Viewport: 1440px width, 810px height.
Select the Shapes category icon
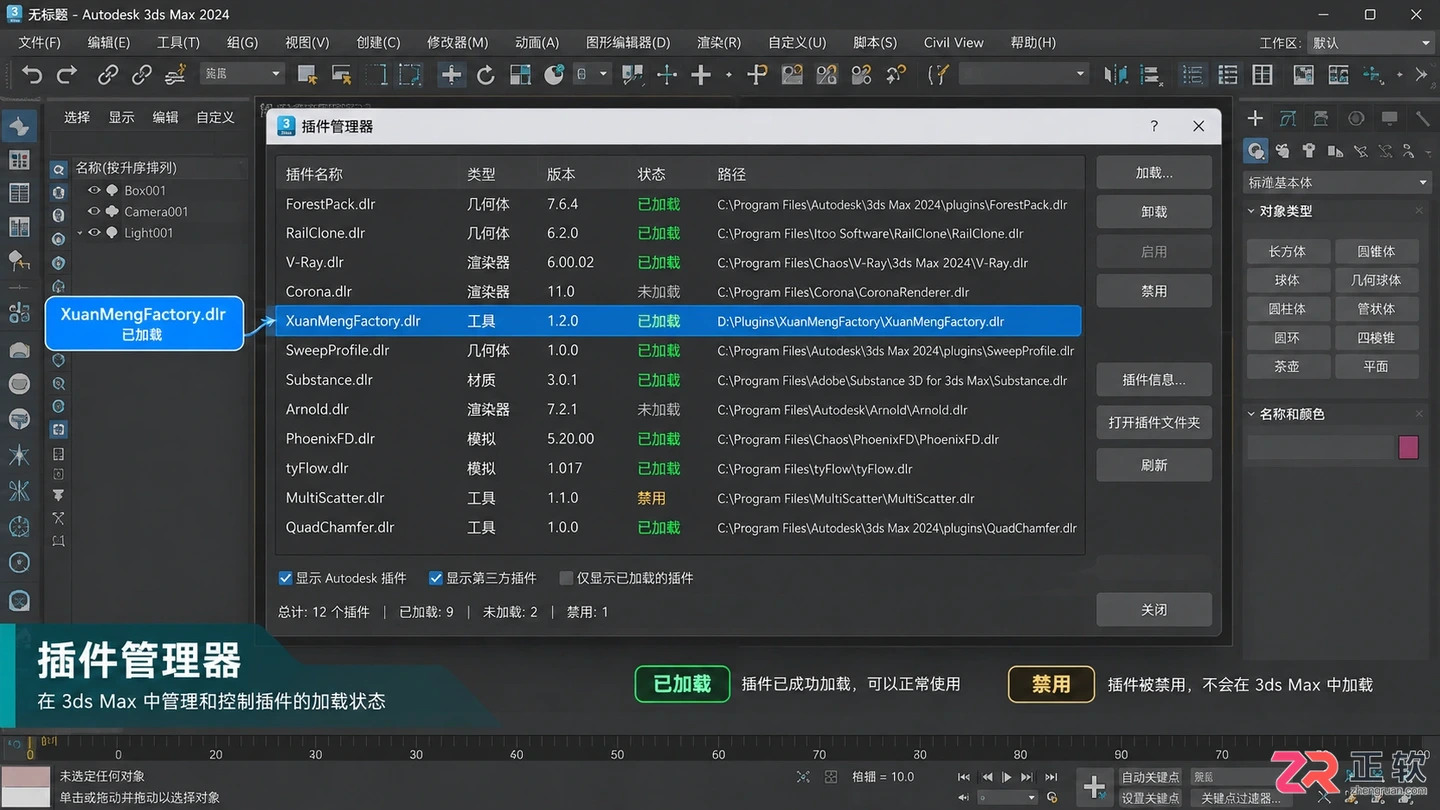click(1283, 151)
